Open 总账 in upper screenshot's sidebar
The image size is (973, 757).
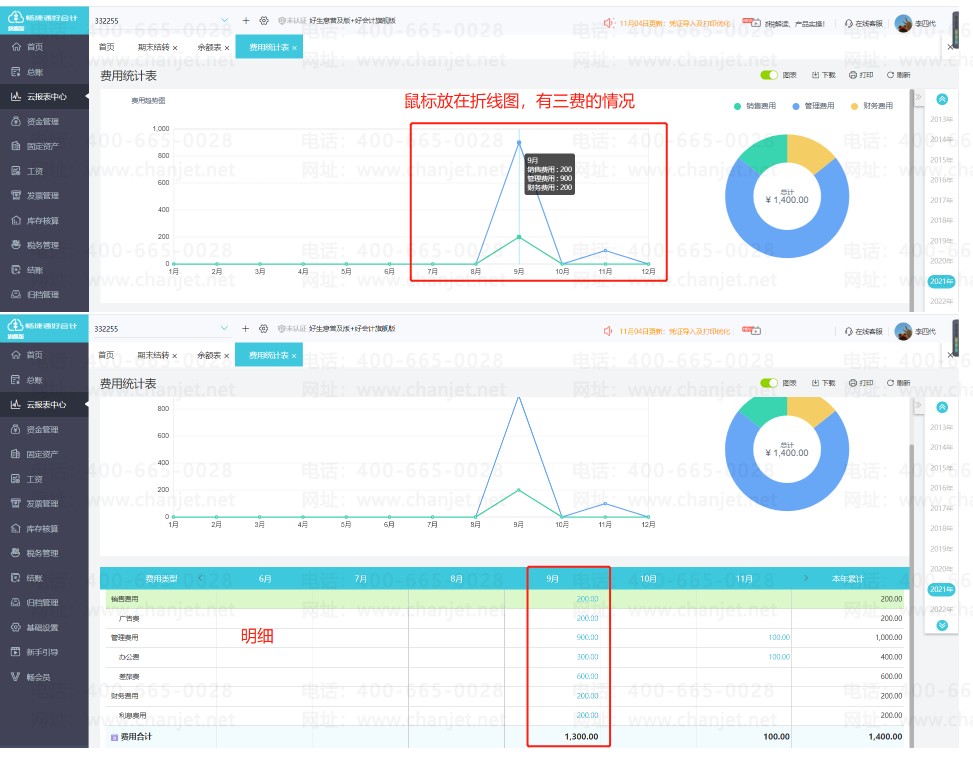[x=28, y=72]
